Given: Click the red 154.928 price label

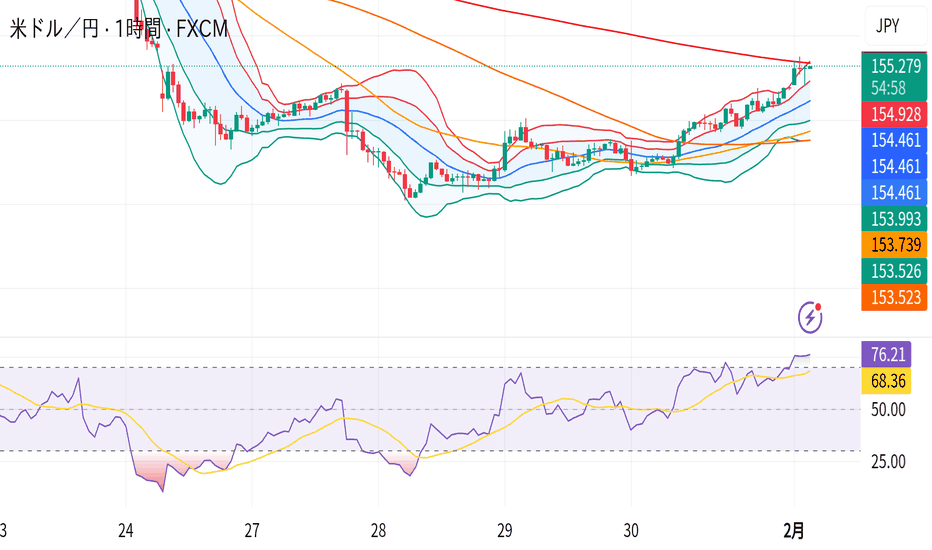Looking at the screenshot, I should [x=895, y=112].
